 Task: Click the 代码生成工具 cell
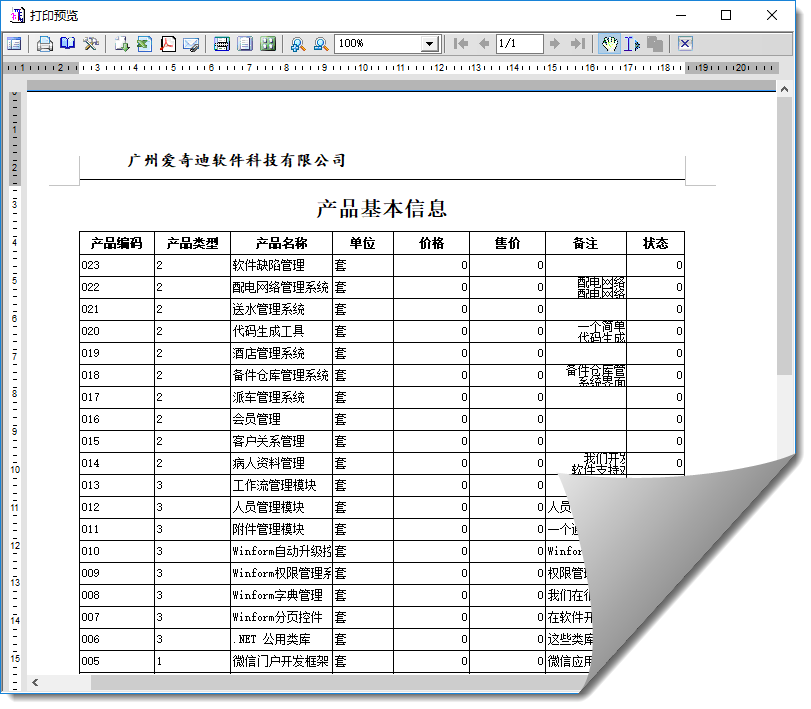point(281,331)
